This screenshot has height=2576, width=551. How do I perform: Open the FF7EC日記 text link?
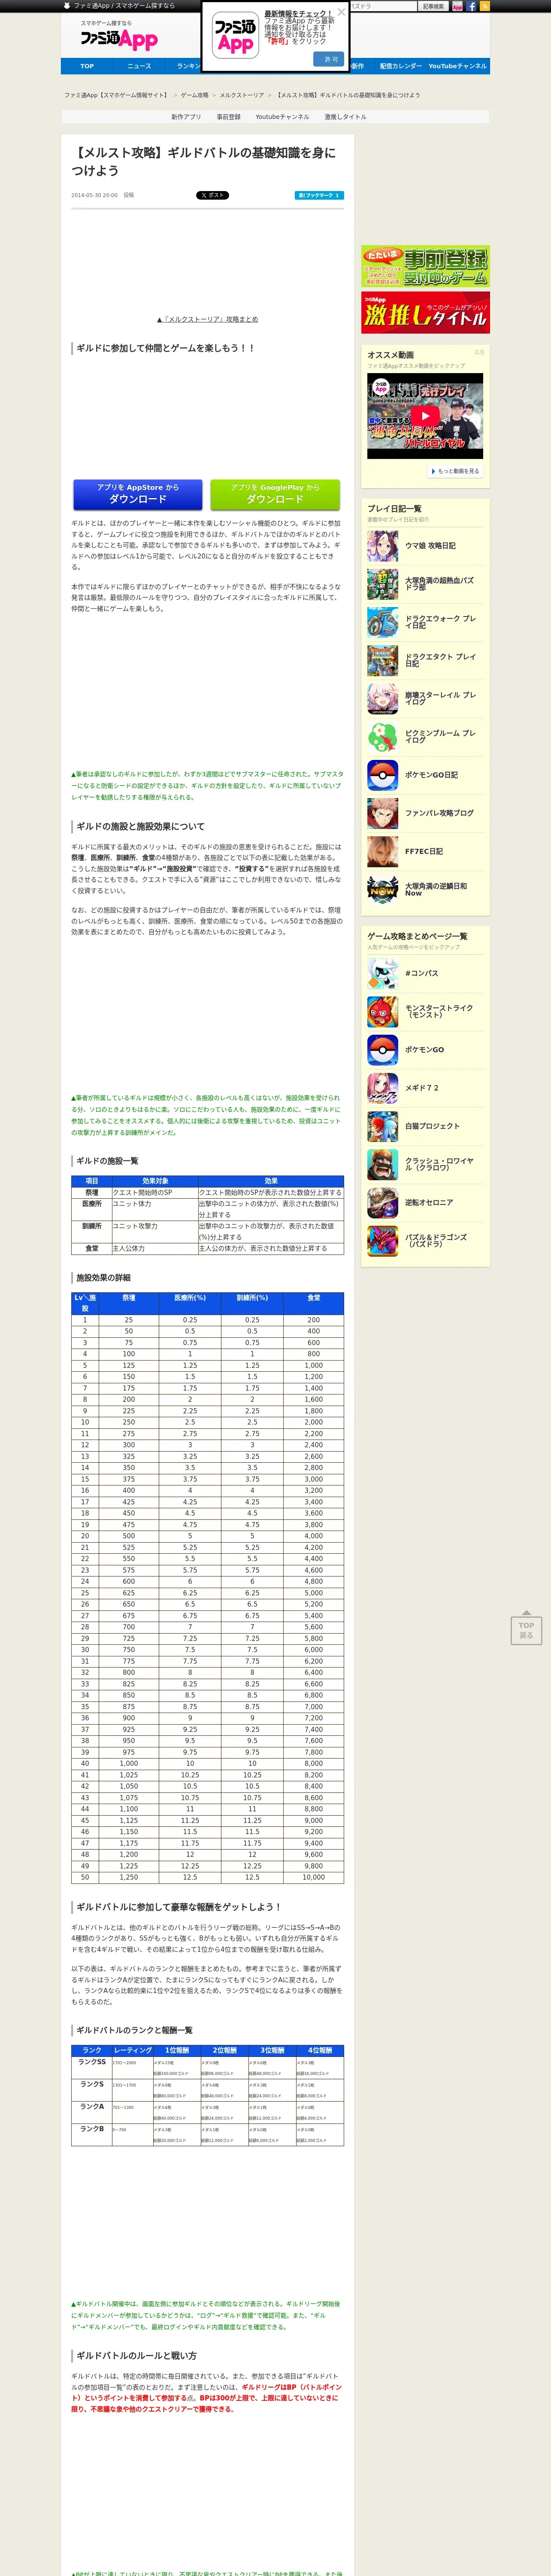coord(425,851)
